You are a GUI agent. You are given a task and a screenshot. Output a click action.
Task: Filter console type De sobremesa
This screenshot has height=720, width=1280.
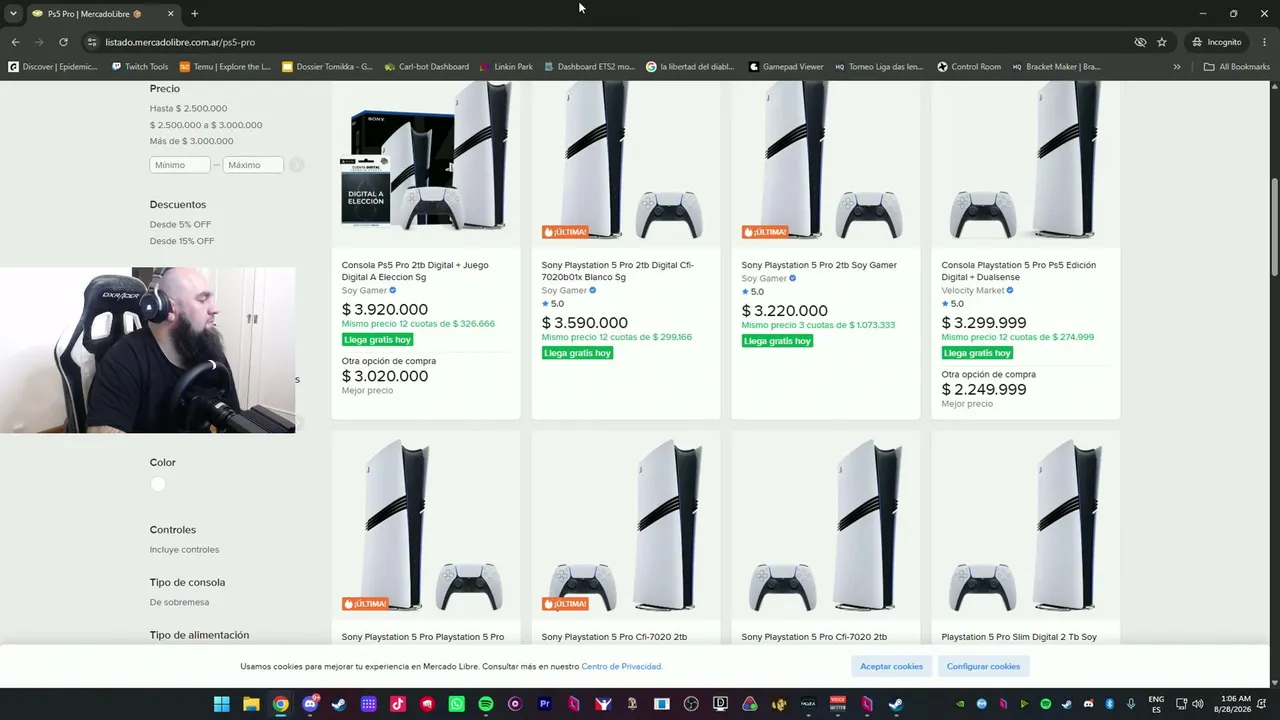[x=179, y=602]
